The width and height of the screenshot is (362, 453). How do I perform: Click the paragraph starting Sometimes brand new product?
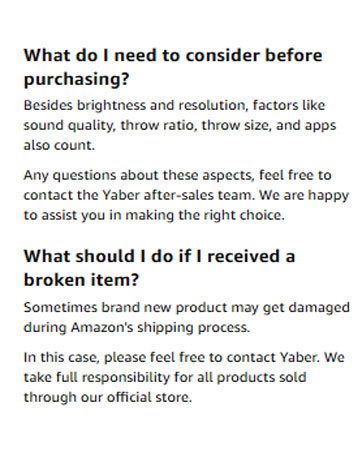pyautogui.click(x=187, y=317)
